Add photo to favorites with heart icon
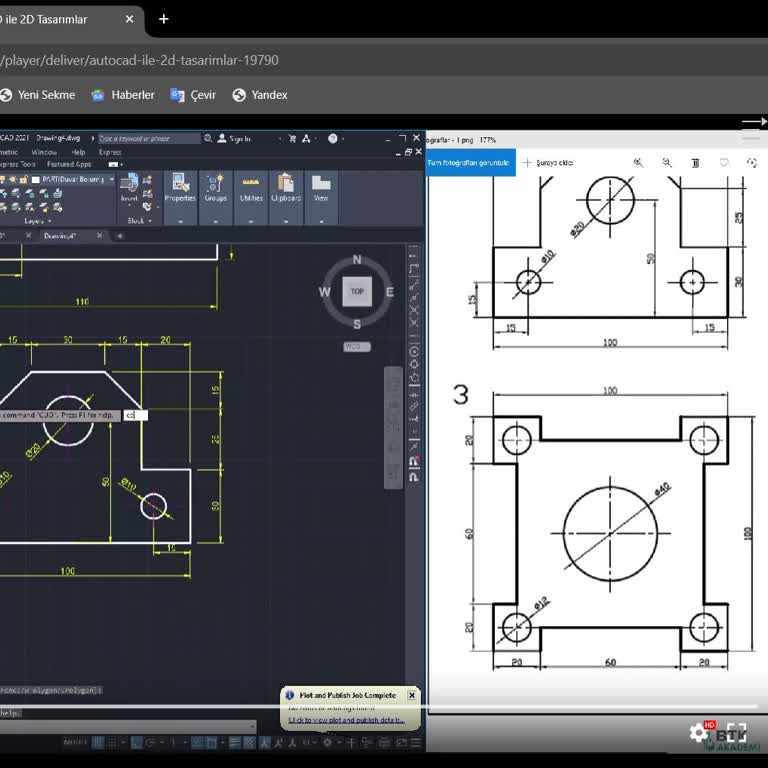Viewport: 768px width, 768px height. (x=723, y=163)
